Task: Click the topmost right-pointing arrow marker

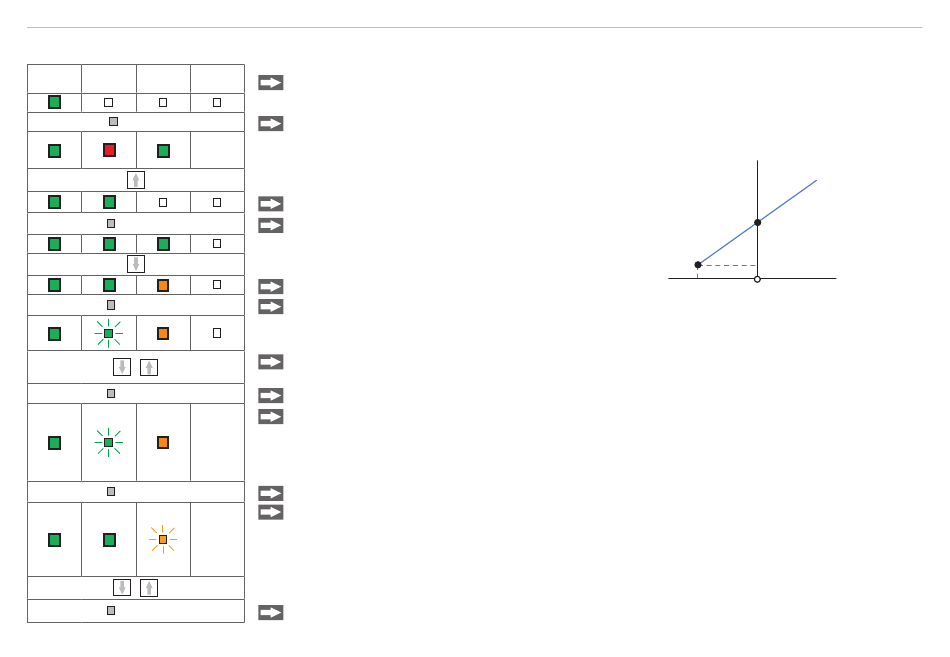Action: click(271, 82)
